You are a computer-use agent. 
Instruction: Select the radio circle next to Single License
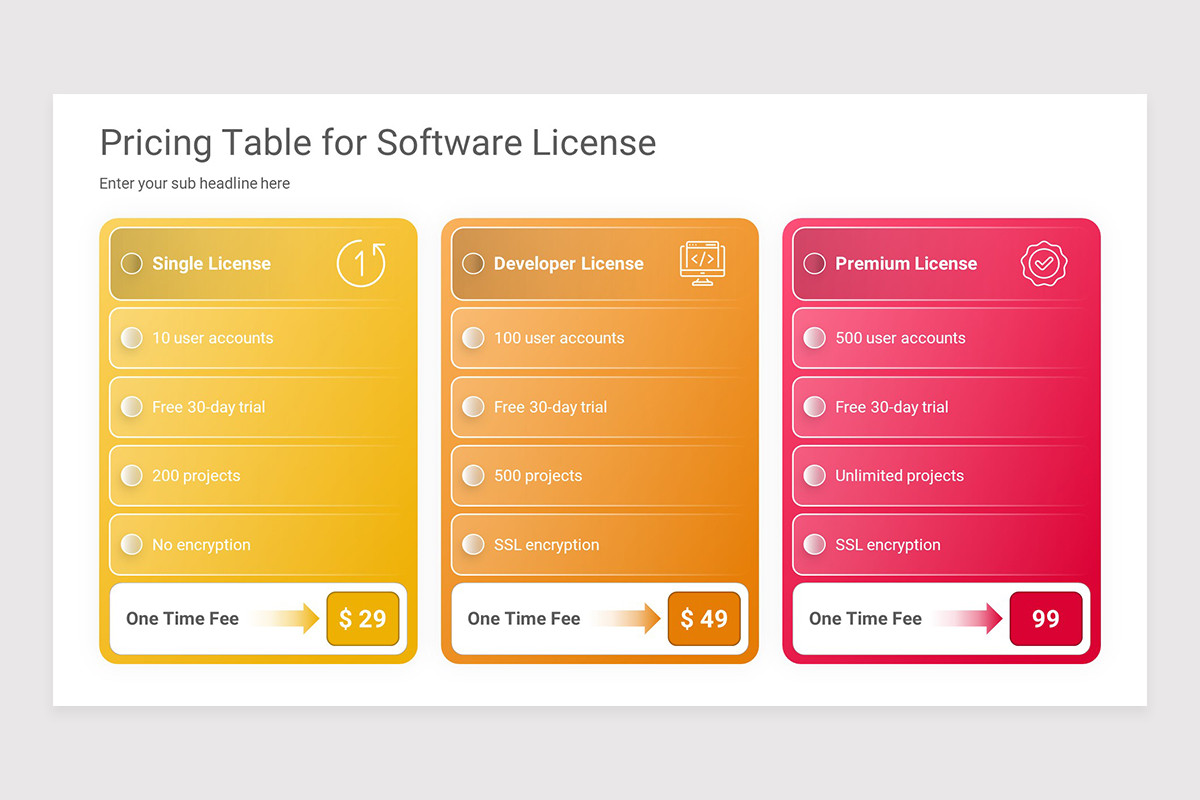[x=131, y=263]
